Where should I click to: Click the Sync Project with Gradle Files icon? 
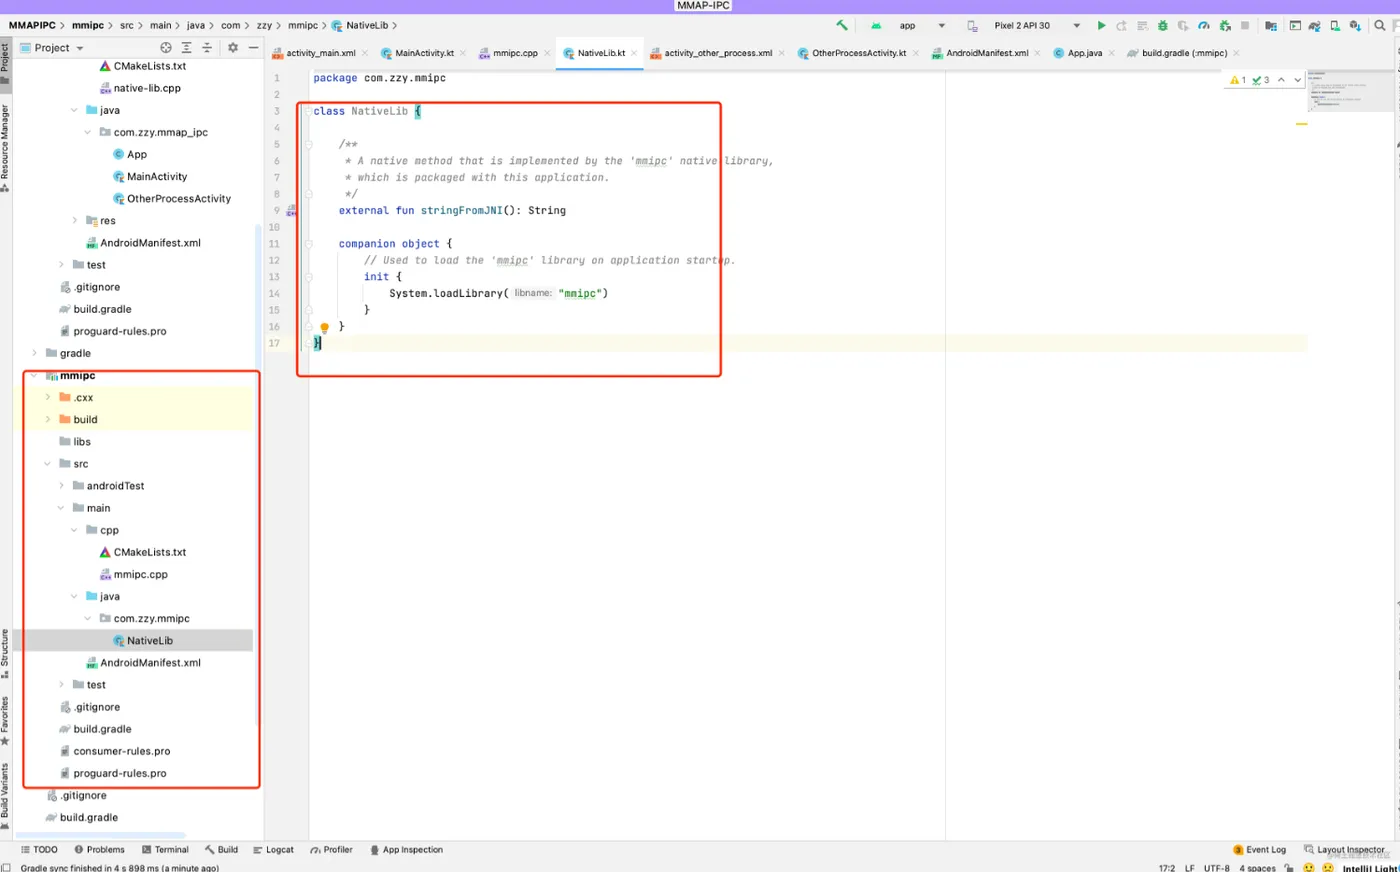point(1314,25)
